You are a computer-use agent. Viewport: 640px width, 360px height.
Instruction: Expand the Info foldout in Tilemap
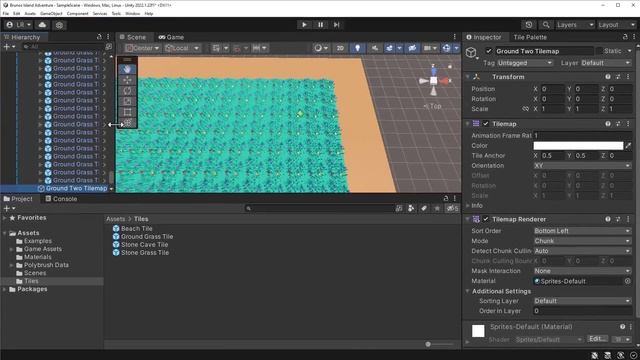click(468, 206)
